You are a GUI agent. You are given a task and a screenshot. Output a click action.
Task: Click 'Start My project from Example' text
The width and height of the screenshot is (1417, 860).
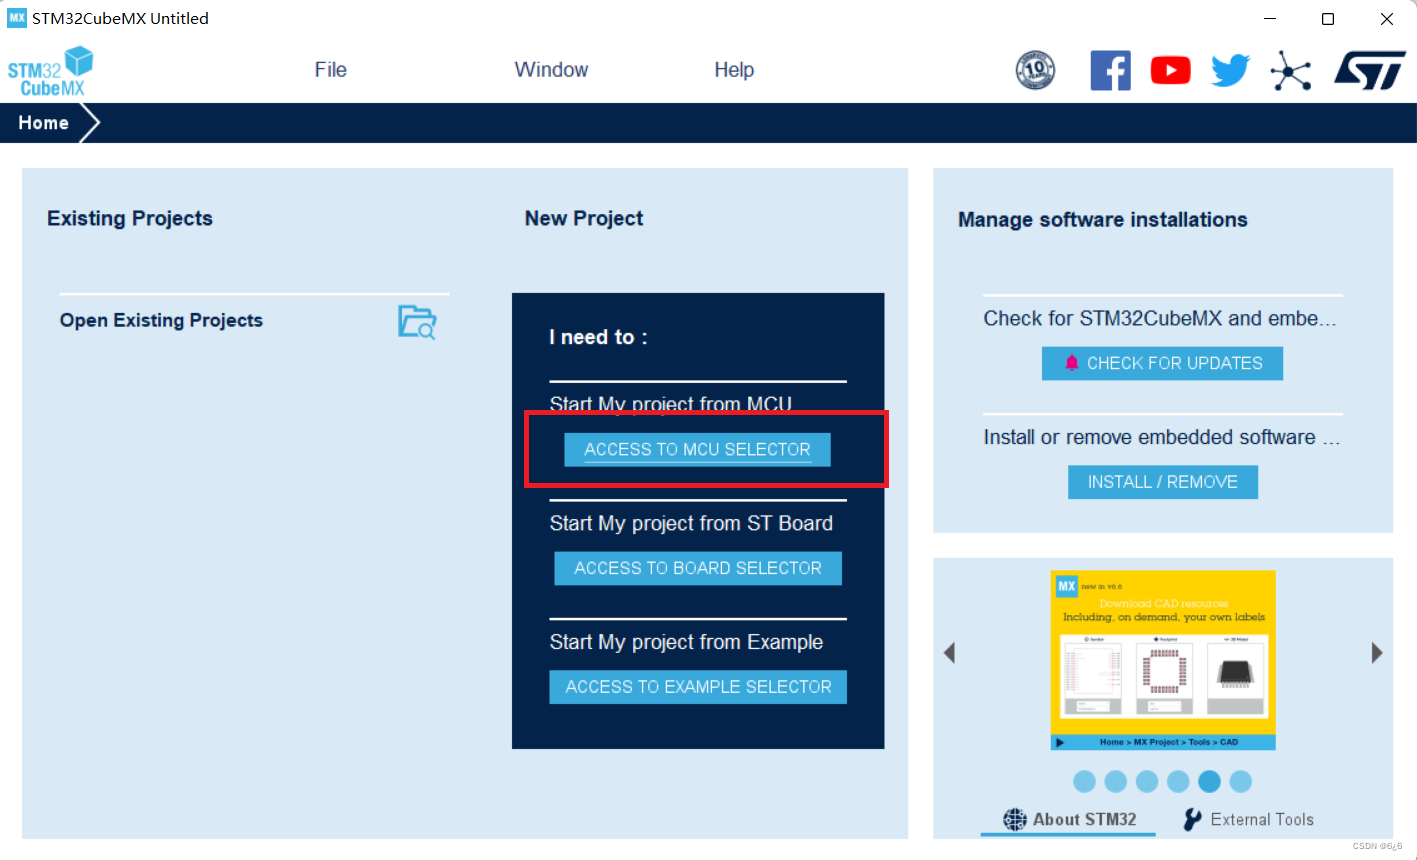pyautogui.click(x=686, y=642)
